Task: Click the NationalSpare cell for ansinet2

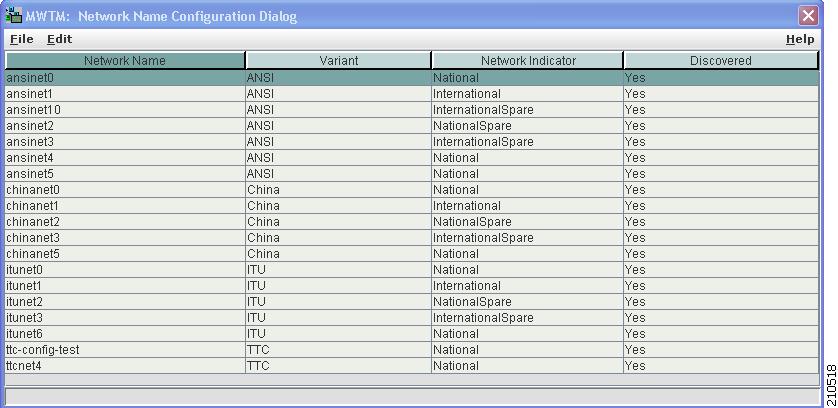Action: (527, 126)
